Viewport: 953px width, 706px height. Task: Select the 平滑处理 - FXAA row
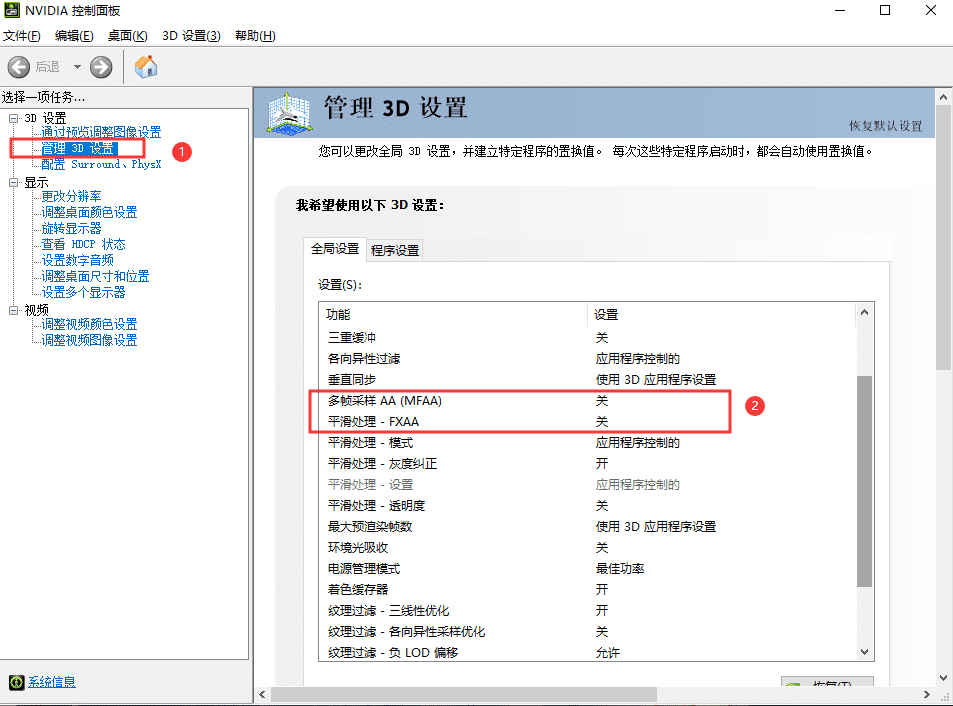pyautogui.click(x=587, y=422)
